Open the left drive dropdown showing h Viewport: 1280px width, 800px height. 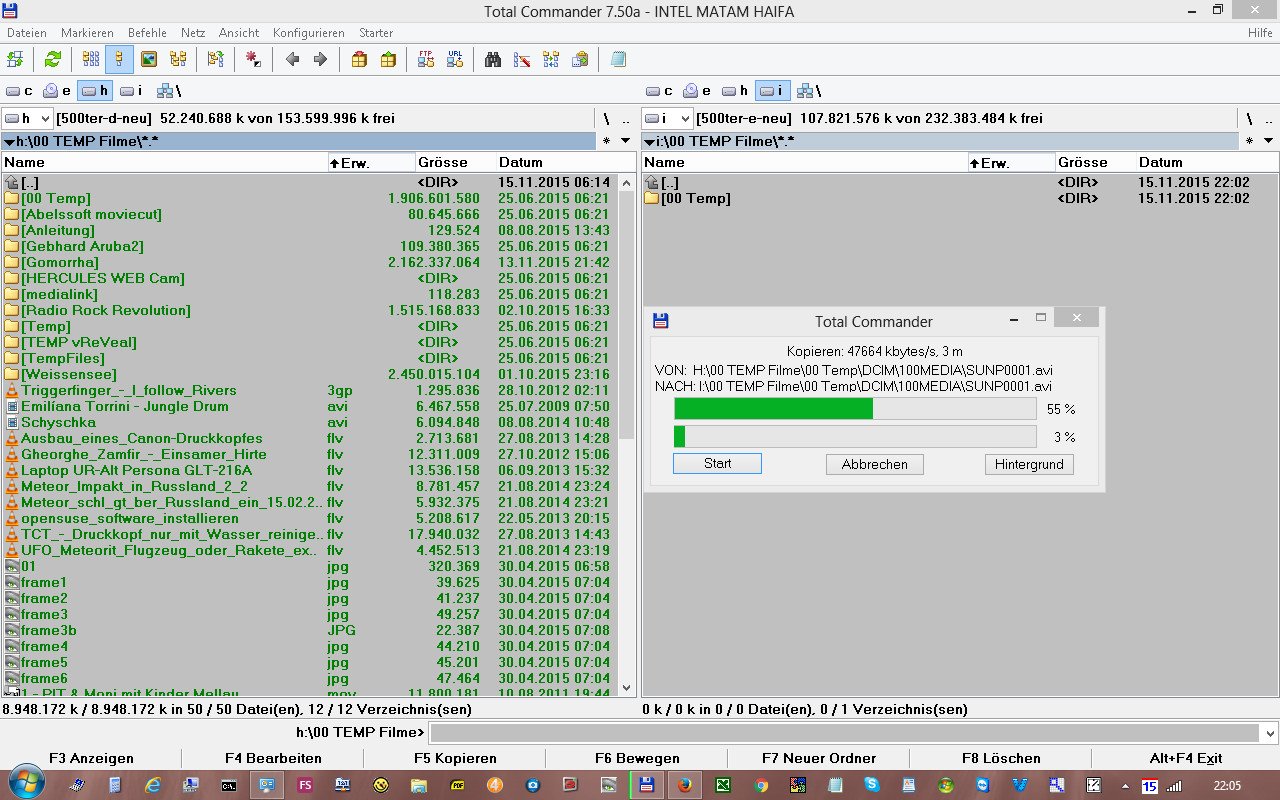(27, 118)
